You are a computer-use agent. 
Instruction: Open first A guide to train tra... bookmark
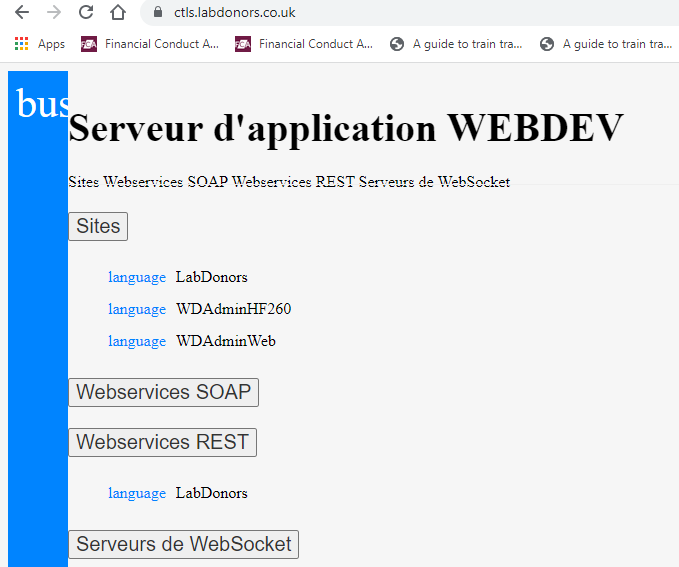coord(456,44)
